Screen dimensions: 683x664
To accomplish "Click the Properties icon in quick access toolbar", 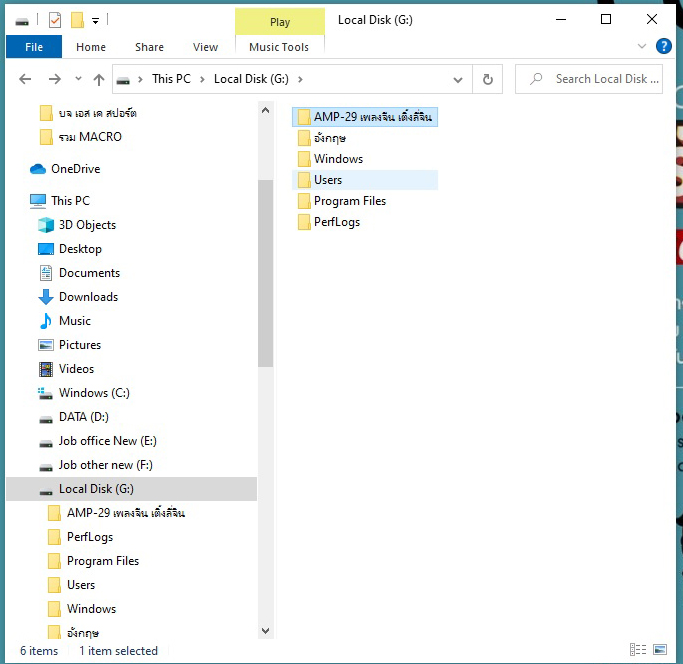I will pos(56,20).
